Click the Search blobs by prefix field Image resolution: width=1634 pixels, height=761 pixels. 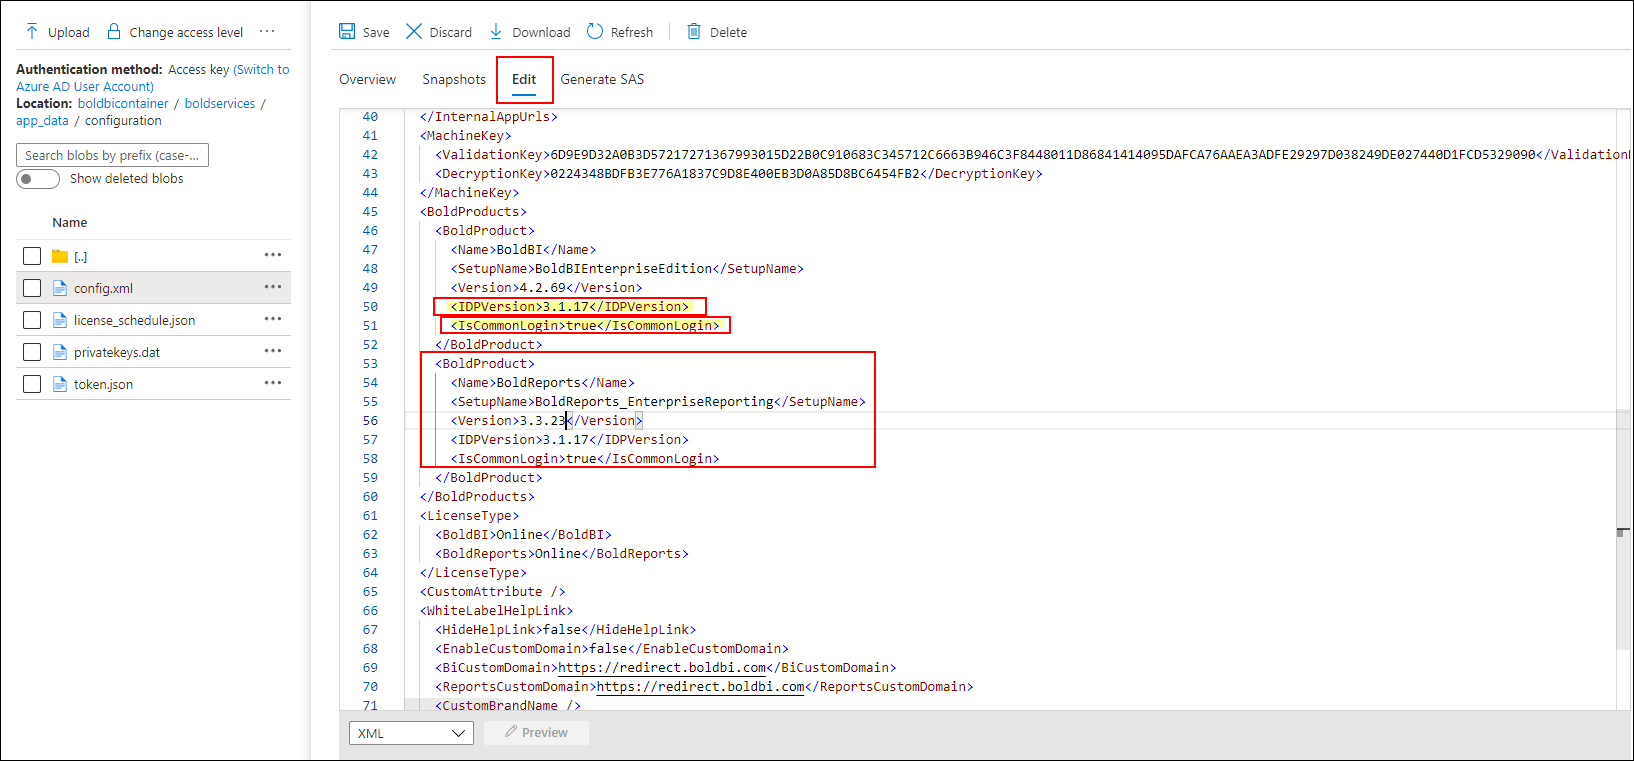click(112, 155)
